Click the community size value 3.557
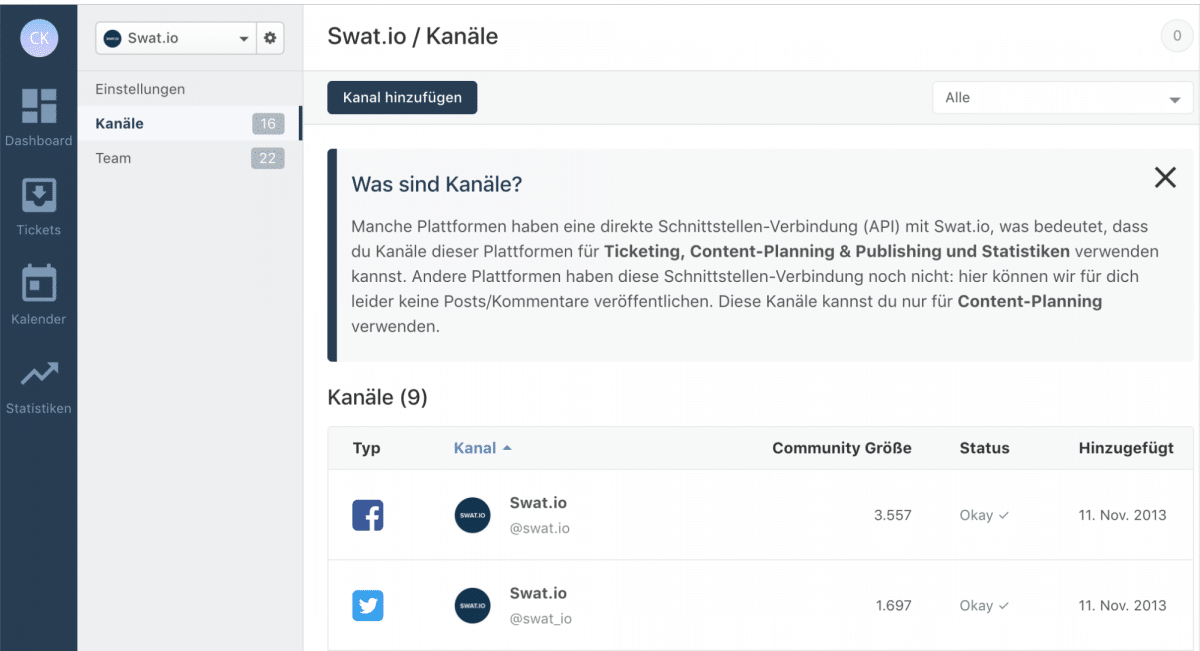The height and width of the screenshot is (651, 1200). (x=893, y=515)
